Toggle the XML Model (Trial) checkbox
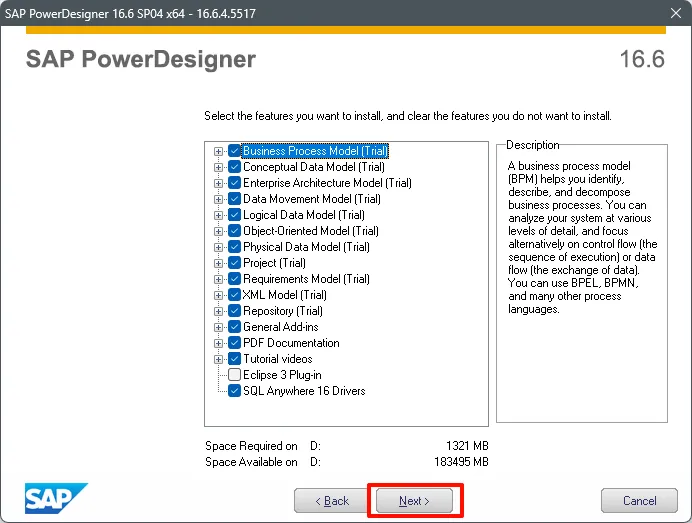This screenshot has height=523, width=692. point(234,295)
